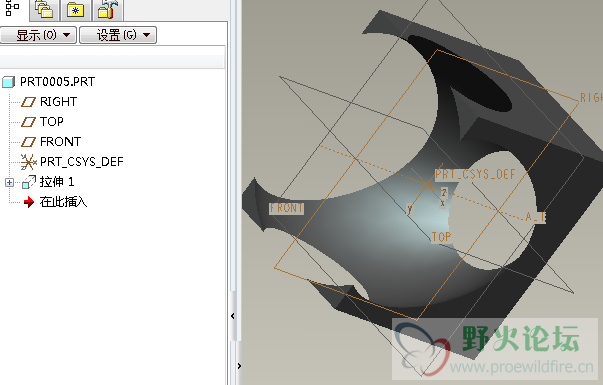The height and width of the screenshot is (385, 603).
Task: Select the TOP datum plane icon
Action: pos(28,122)
